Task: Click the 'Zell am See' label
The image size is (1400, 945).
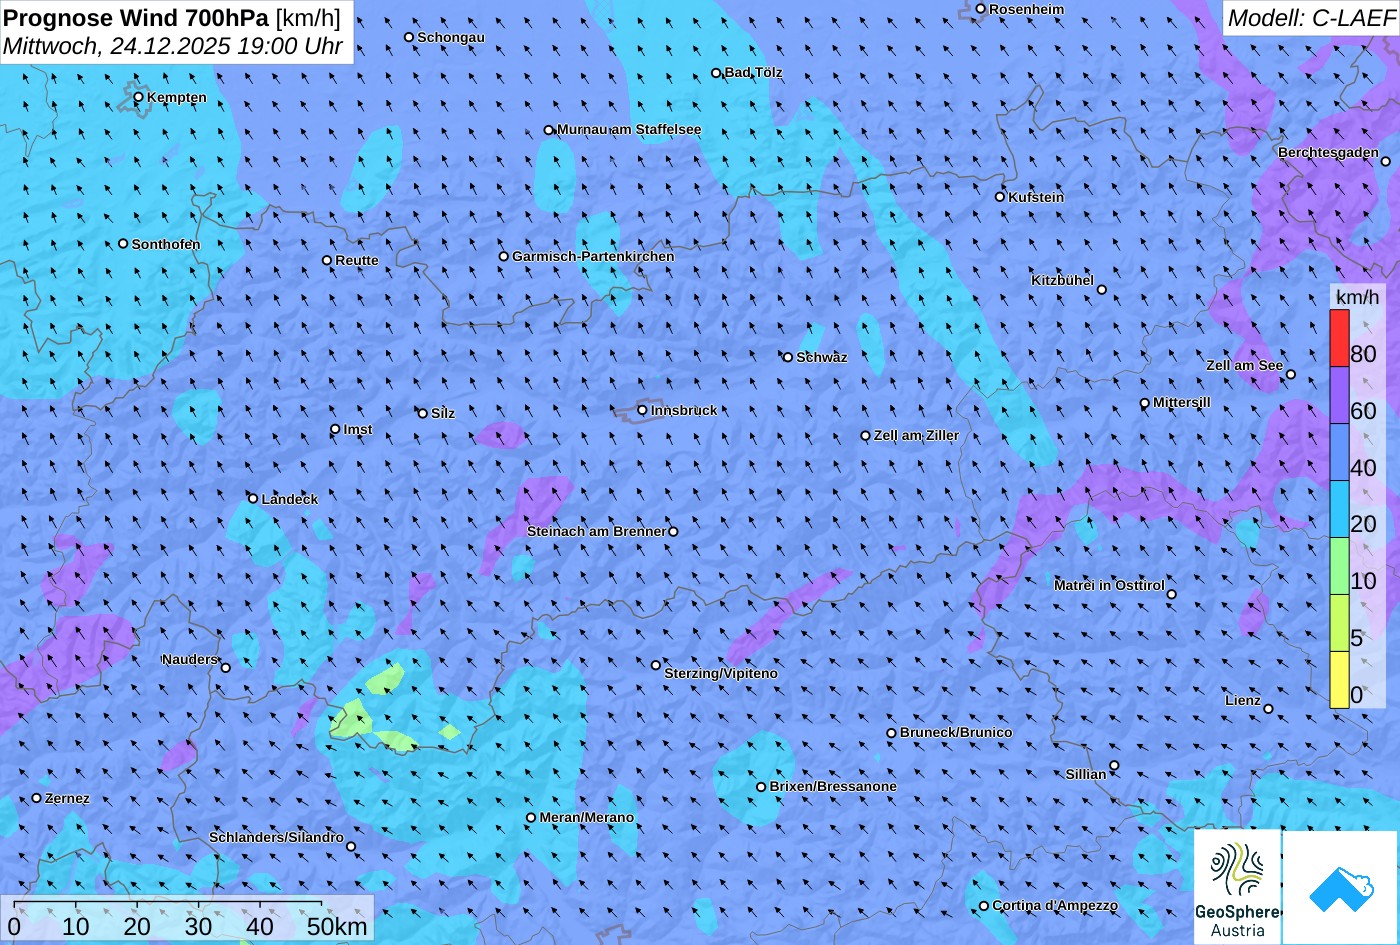Action: (1244, 365)
